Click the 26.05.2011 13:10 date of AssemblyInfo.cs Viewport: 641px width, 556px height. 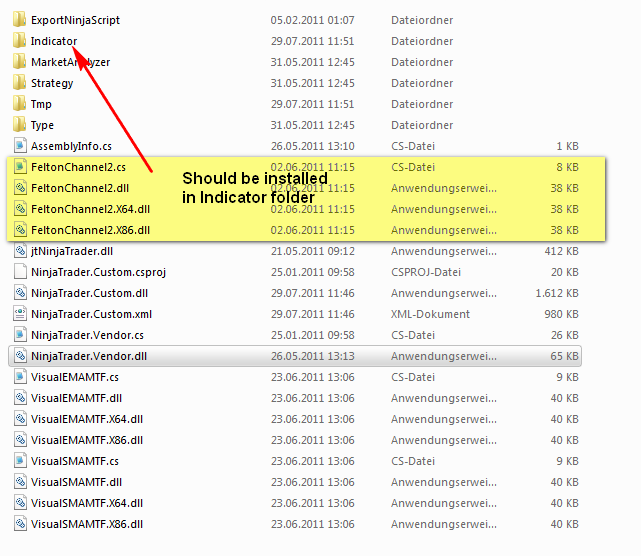click(312, 146)
